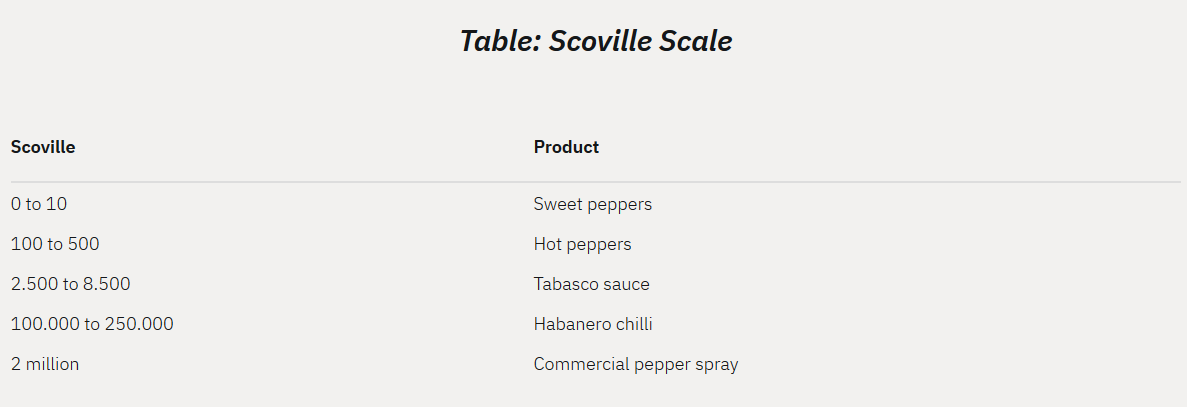
Task: Click the Scoville column header
Action: click(43, 147)
